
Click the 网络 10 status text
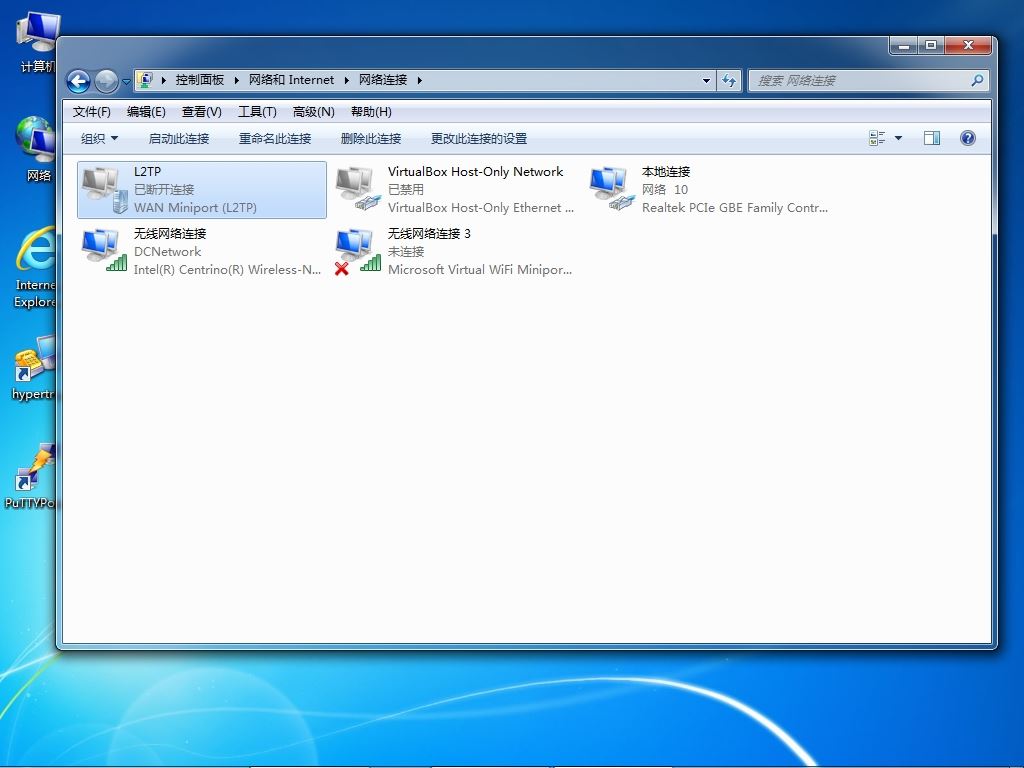tap(664, 189)
